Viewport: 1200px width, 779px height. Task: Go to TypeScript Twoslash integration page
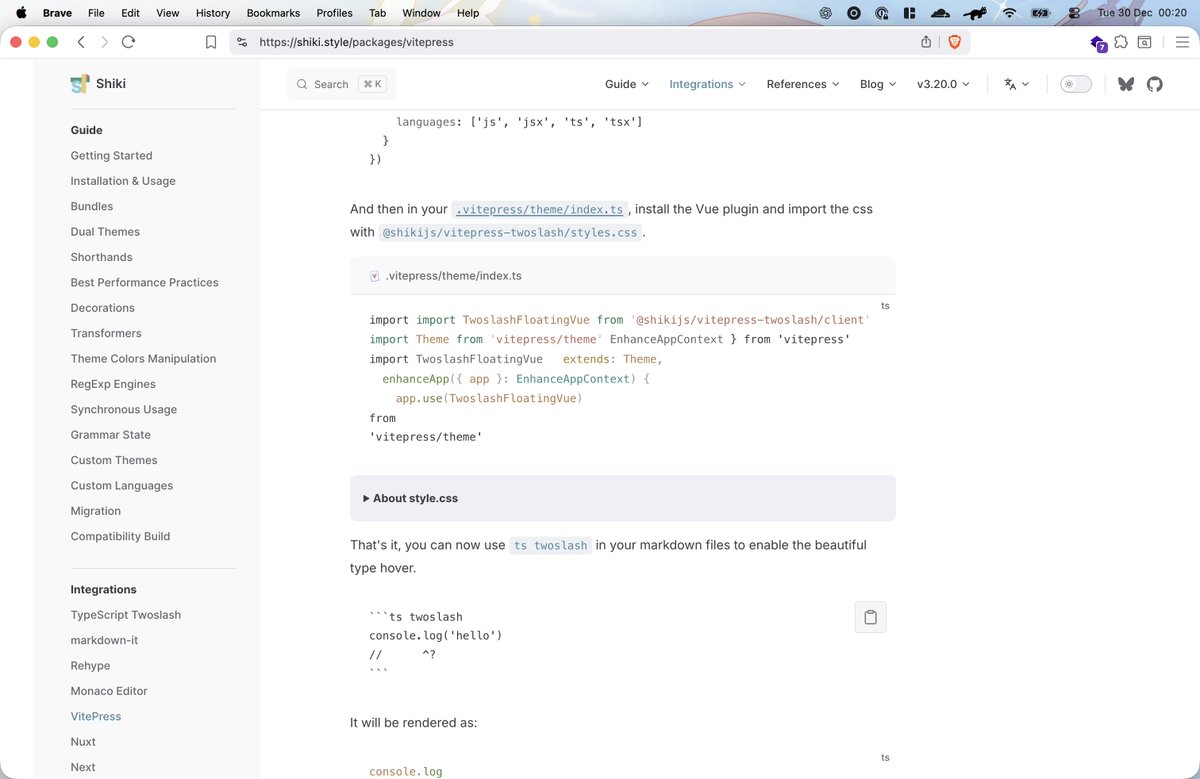click(x=126, y=615)
